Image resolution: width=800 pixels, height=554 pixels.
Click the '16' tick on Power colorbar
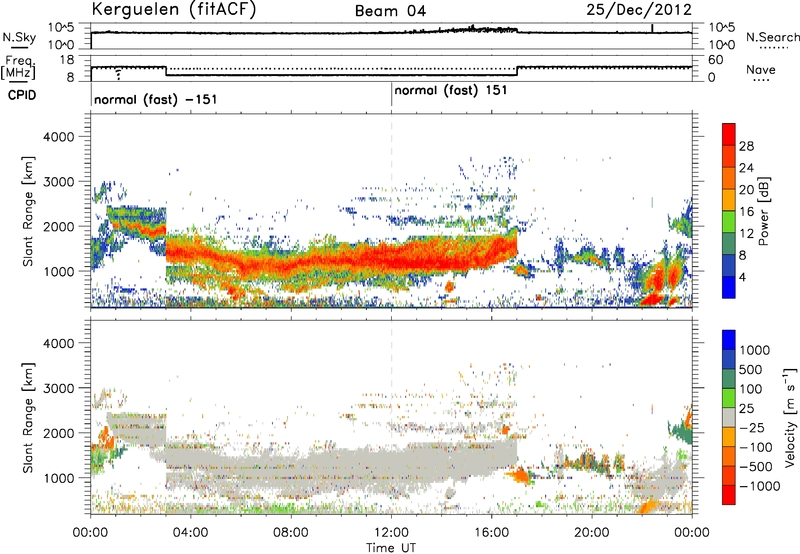[x=746, y=212]
